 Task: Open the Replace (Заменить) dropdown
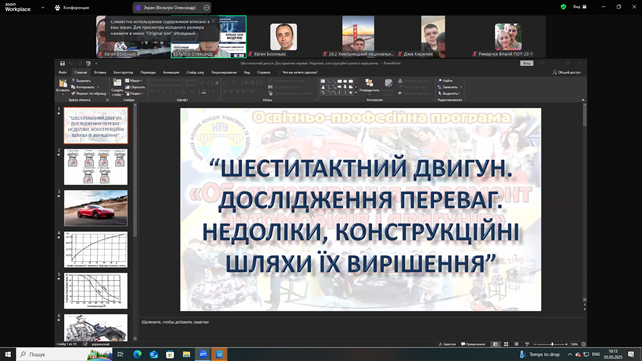pyautogui.click(x=450, y=87)
